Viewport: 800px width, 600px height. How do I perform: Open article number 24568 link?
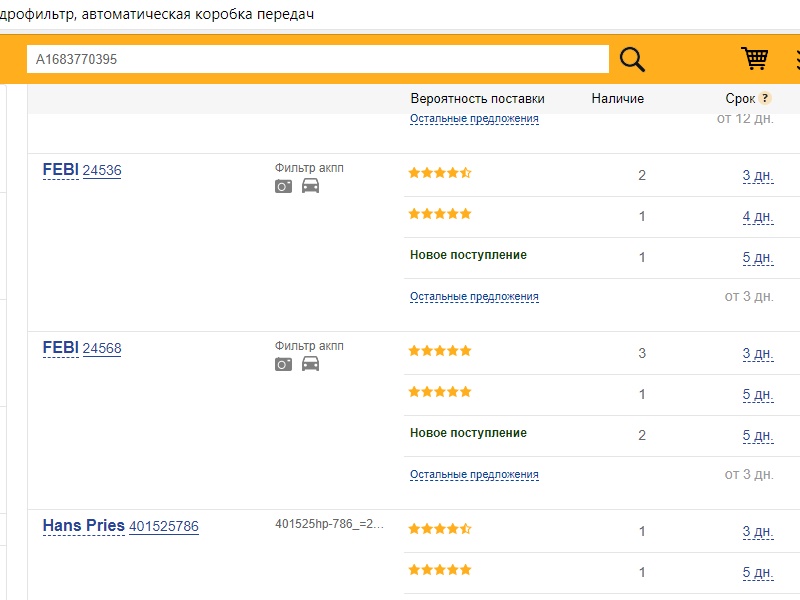point(102,349)
